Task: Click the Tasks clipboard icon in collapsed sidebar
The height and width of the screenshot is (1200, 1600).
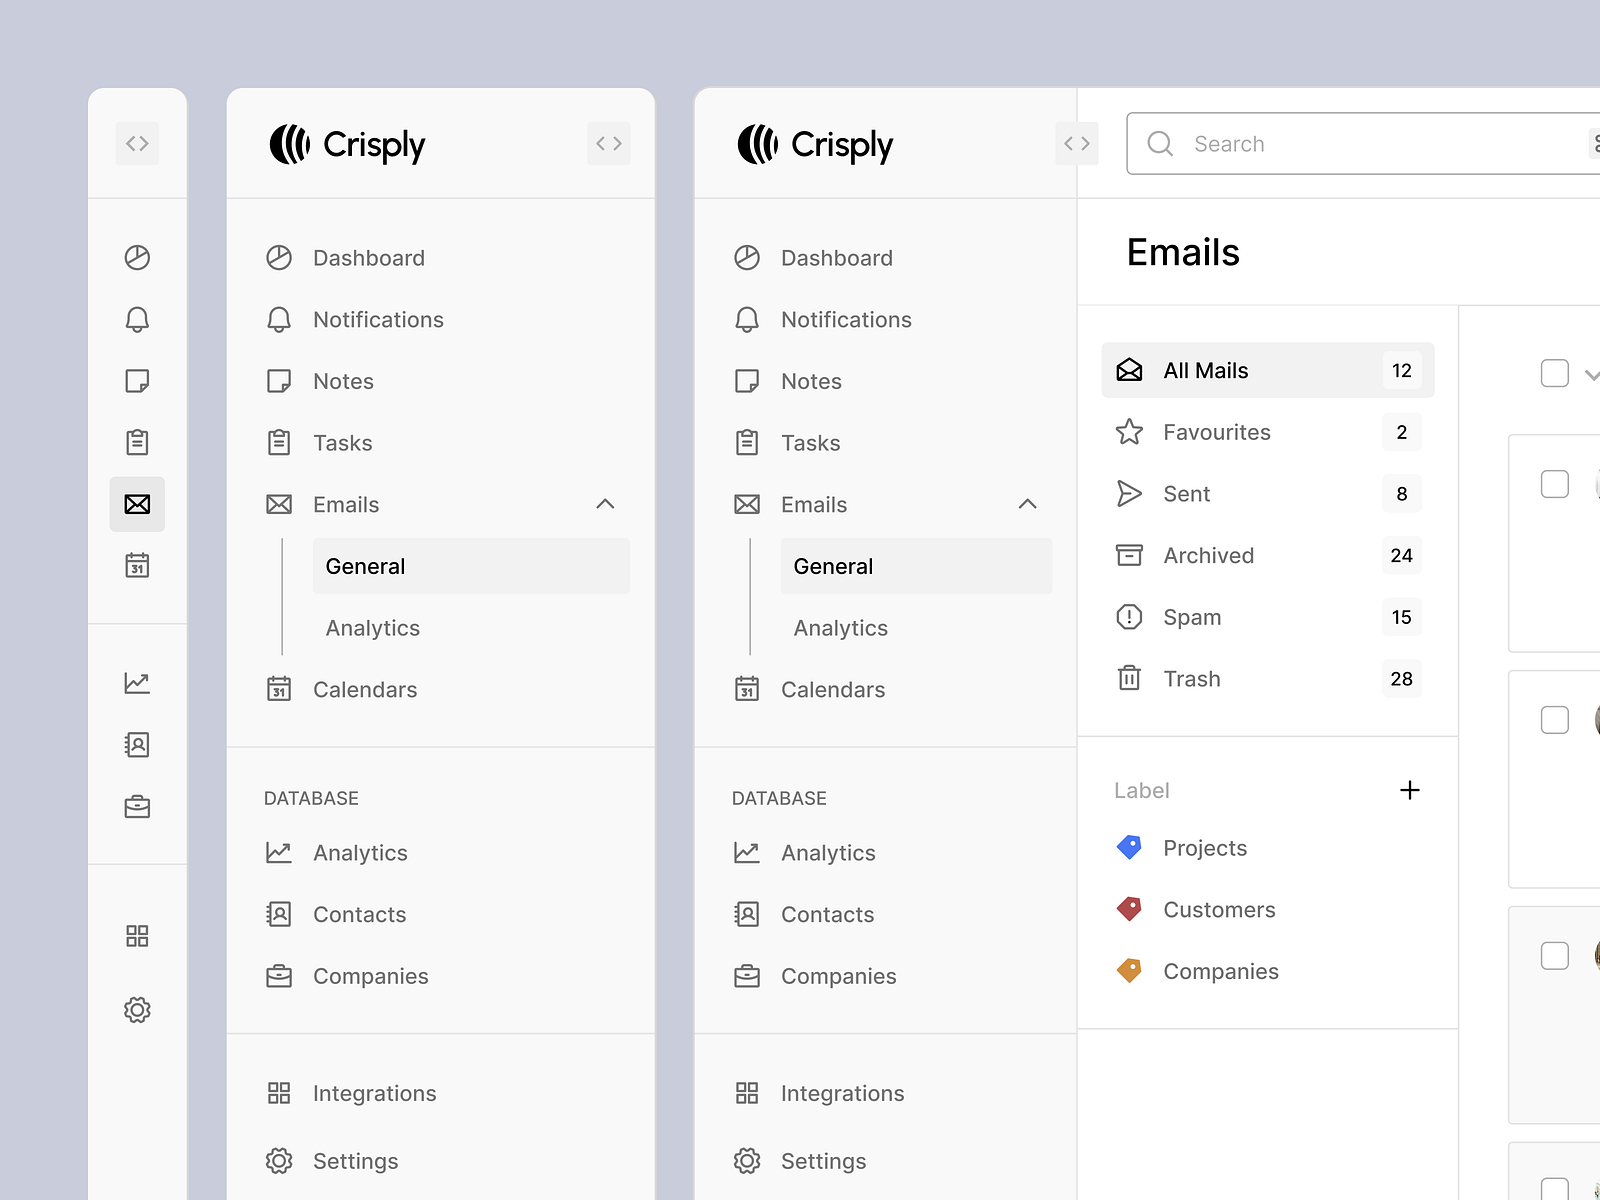Action: [x=137, y=442]
